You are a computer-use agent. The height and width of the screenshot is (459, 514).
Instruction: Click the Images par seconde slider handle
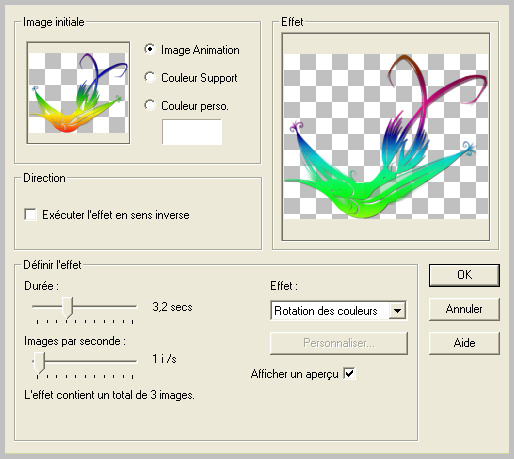39,362
